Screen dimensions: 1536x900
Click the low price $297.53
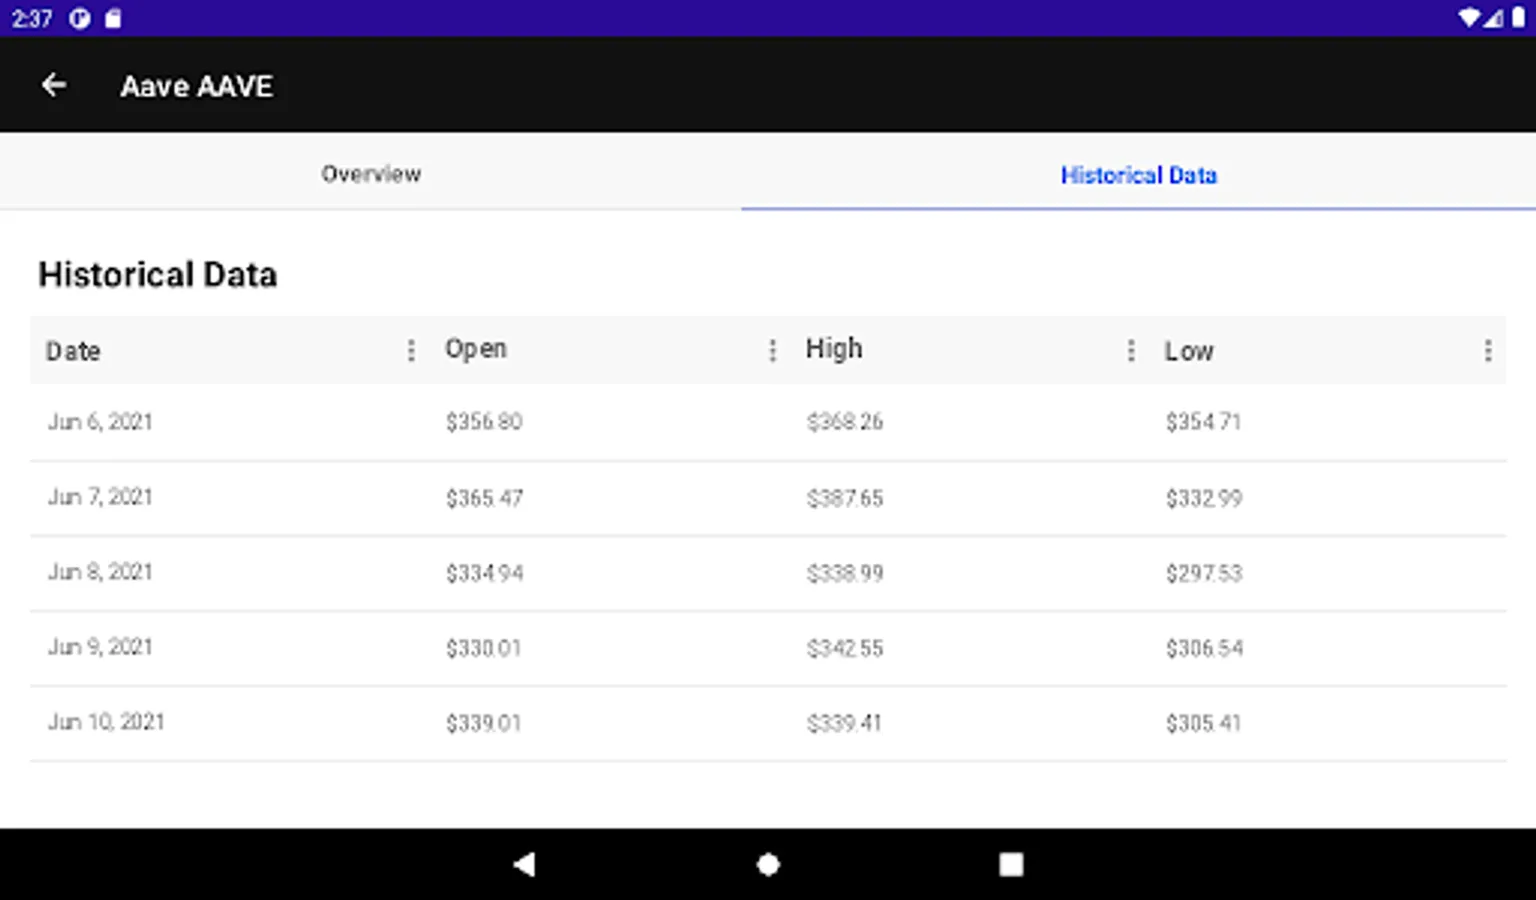point(1204,573)
